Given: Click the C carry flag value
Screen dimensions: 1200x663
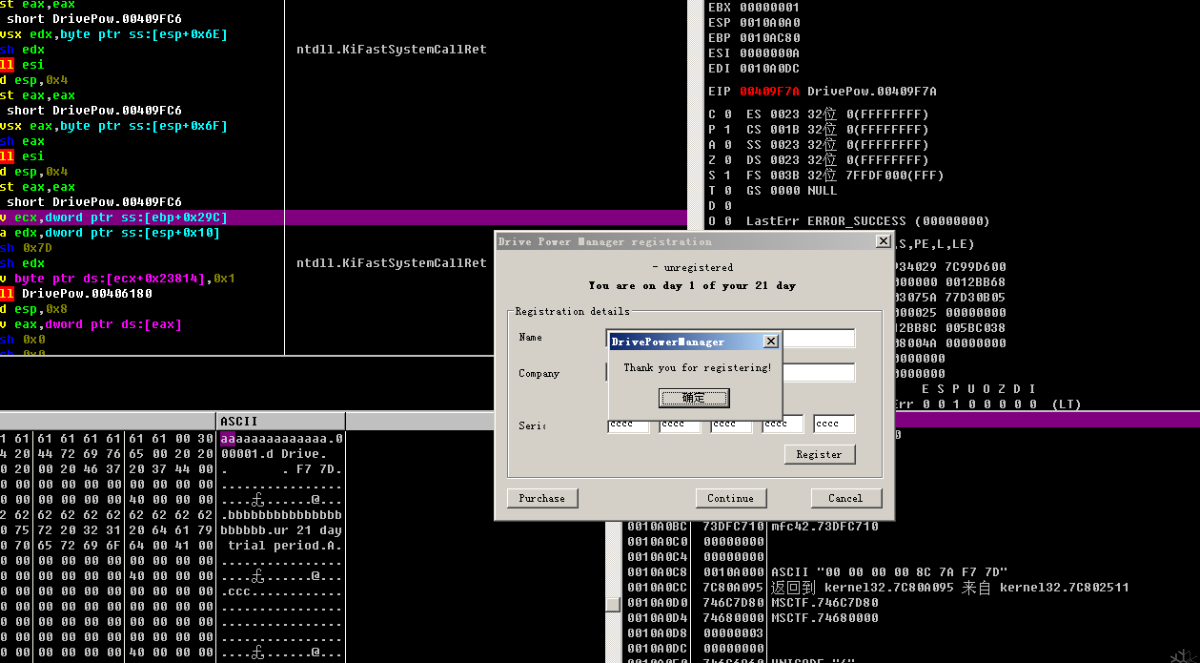Looking at the screenshot, I should click(x=727, y=114).
